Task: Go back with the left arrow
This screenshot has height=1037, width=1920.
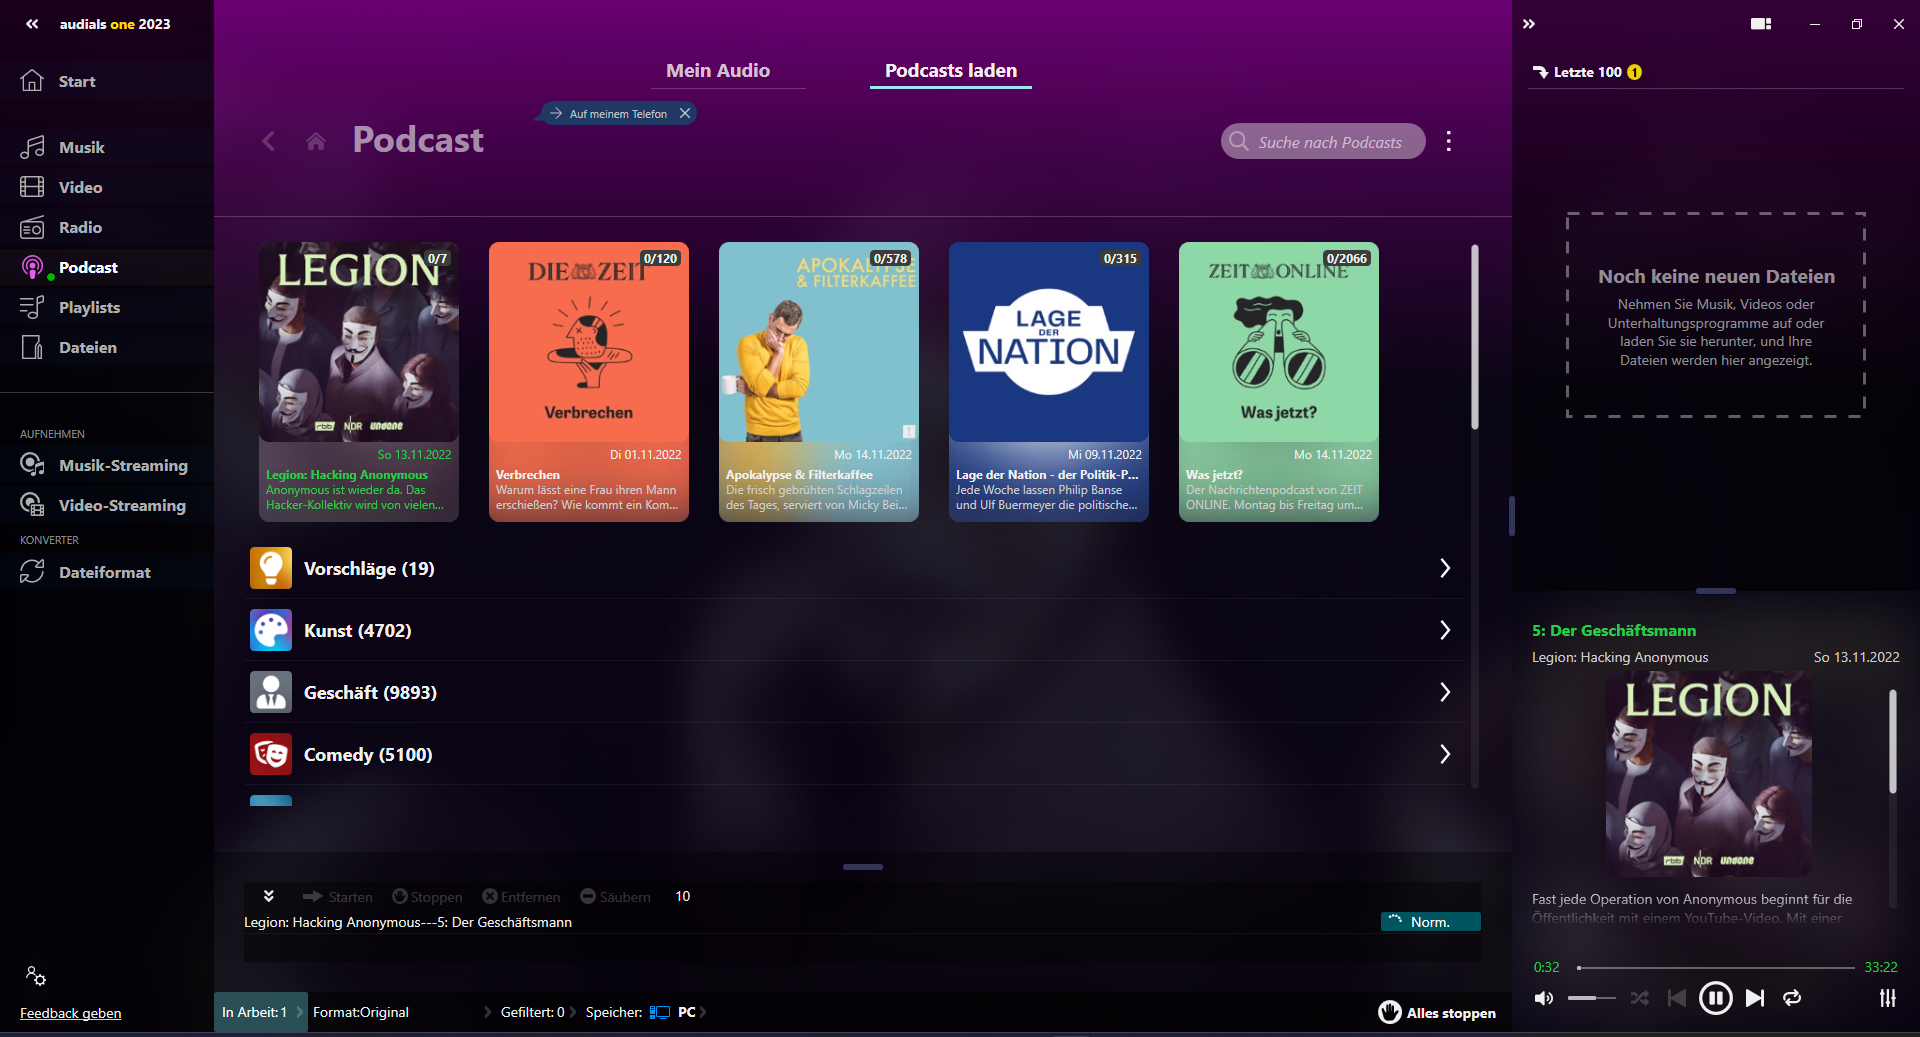Action: 268,141
